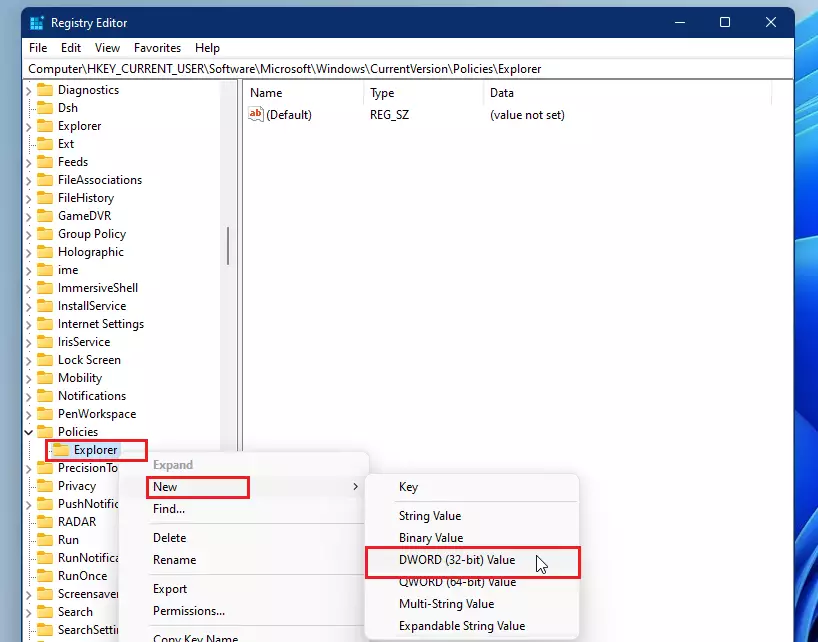
Task: Click the ime folder icon
Action: point(45,270)
